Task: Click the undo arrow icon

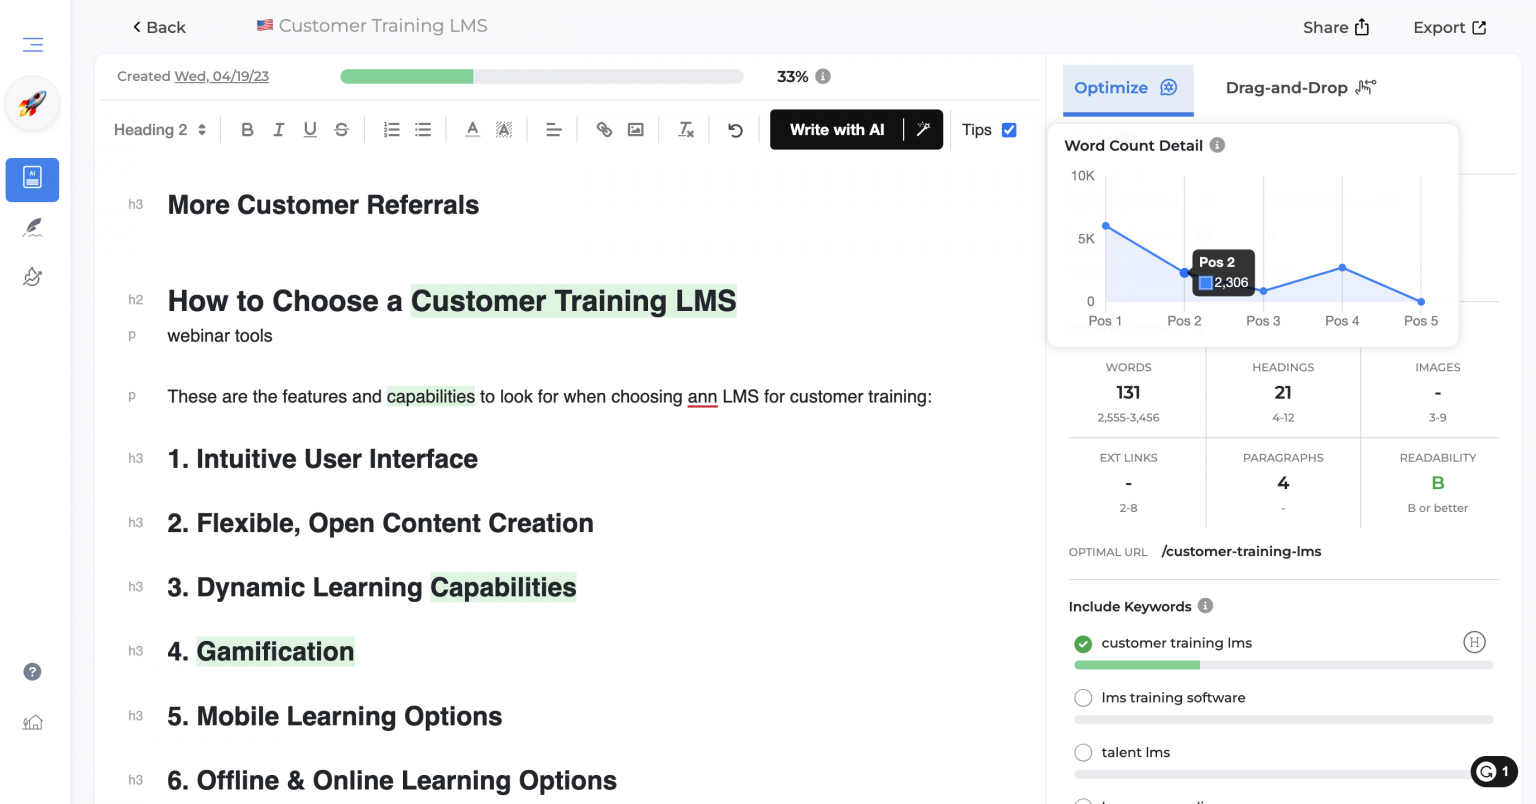Action: click(x=734, y=129)
